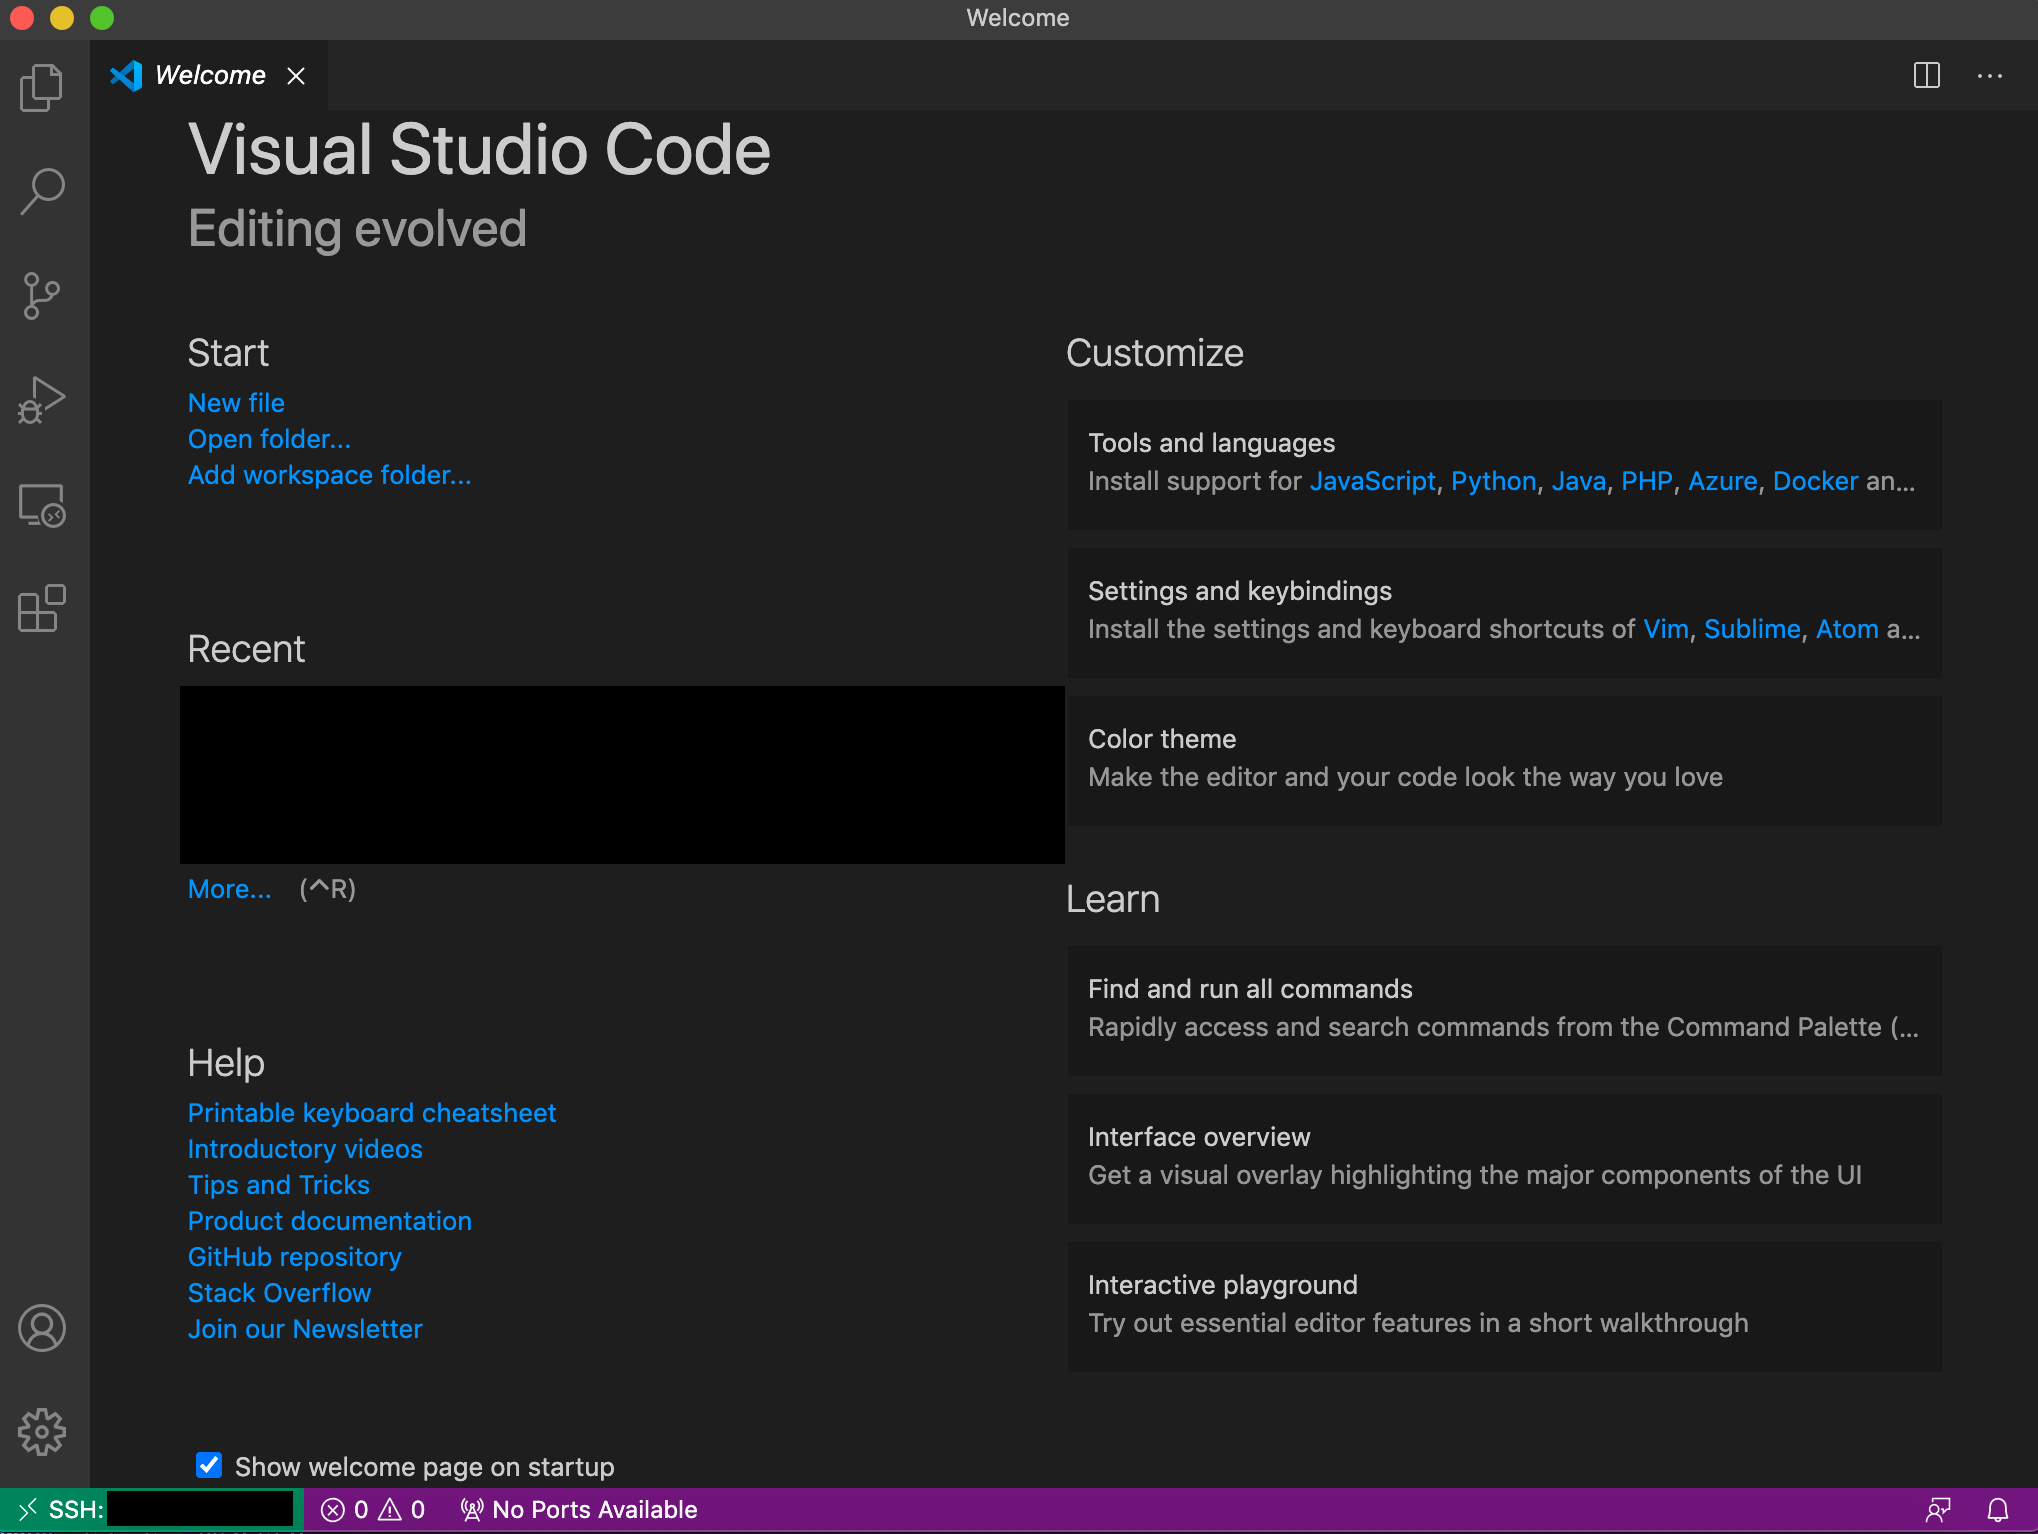This screenshot has width=2038, height=1534.
Task: Select the Welcome editor tab
Action: point(210,76)
